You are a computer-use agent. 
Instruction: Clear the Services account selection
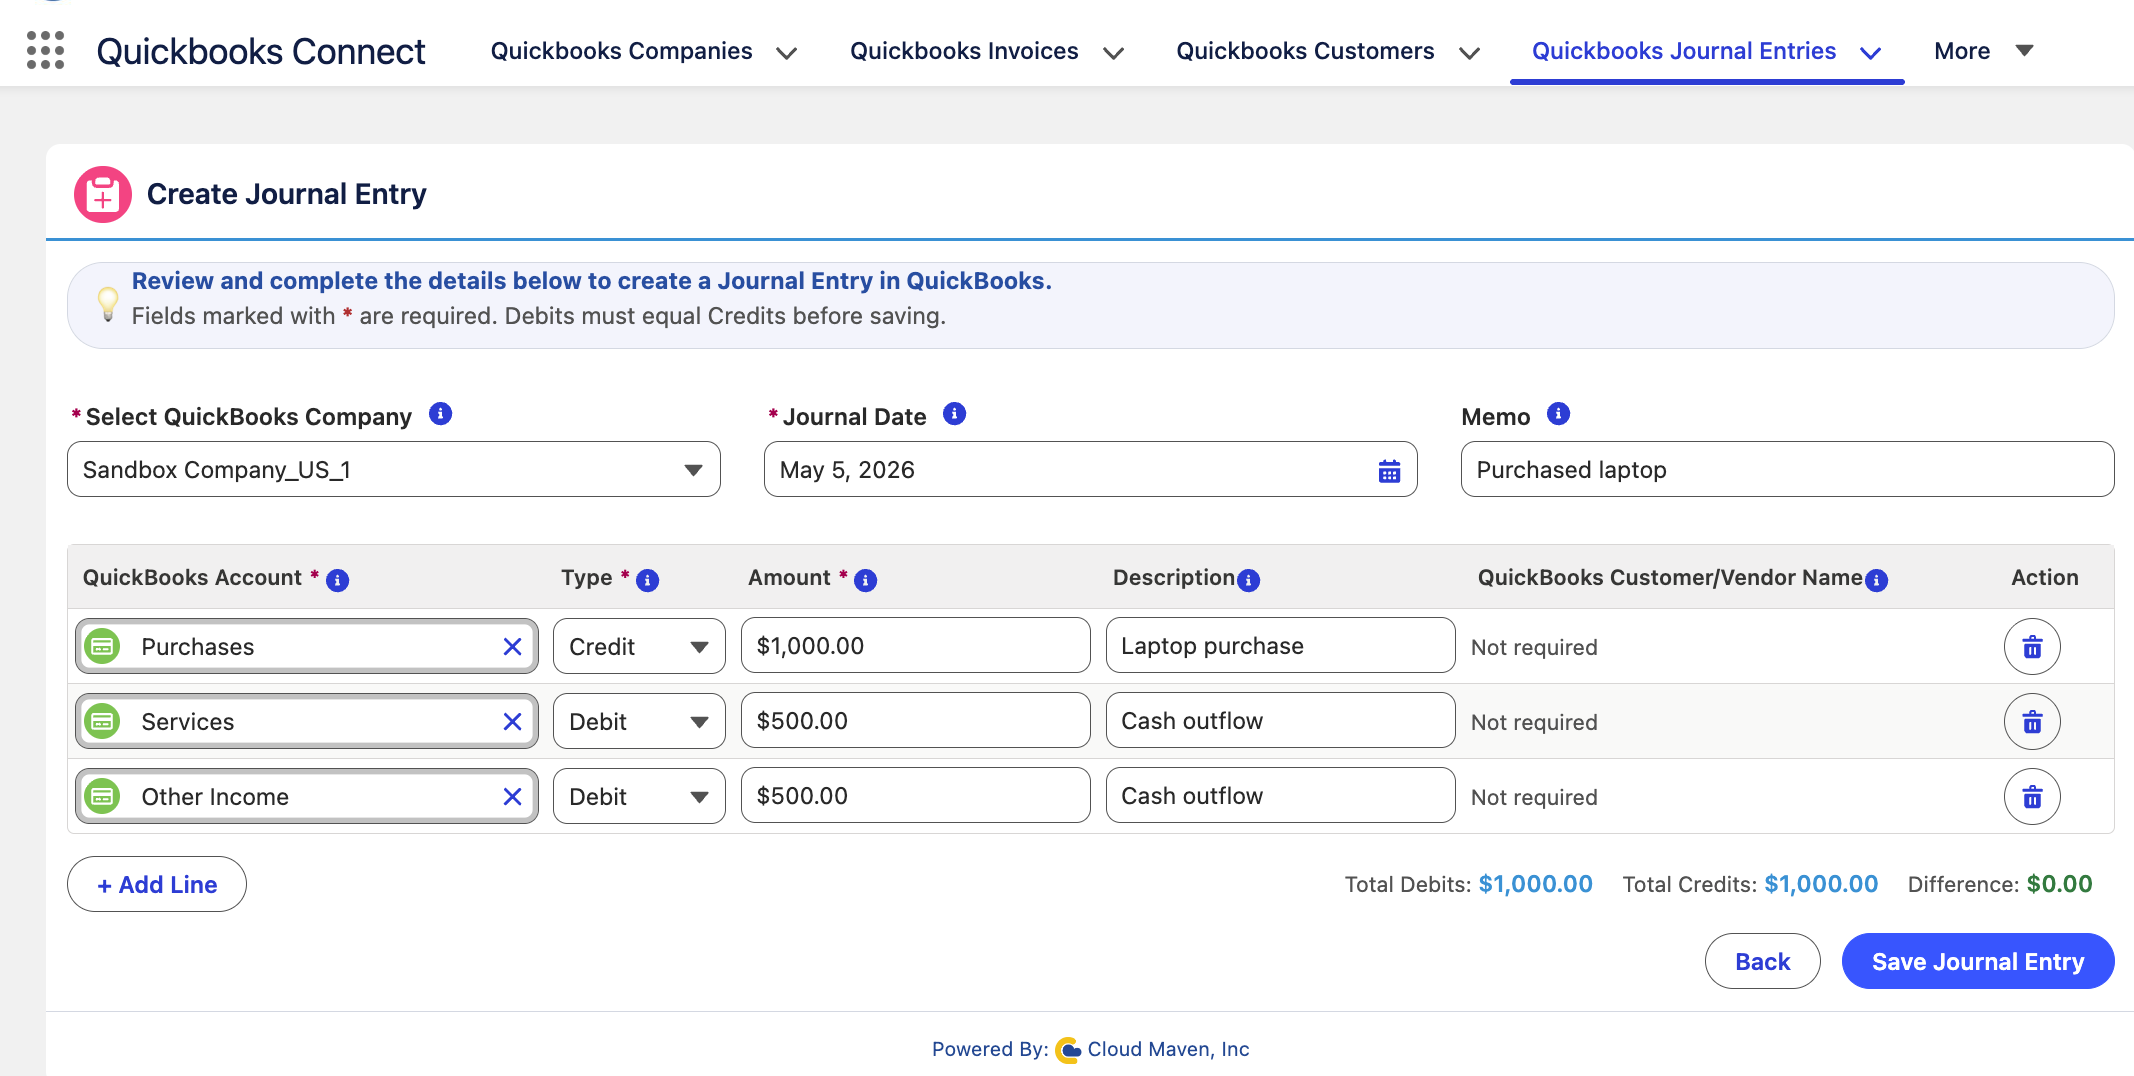click(x=512, y=722)
